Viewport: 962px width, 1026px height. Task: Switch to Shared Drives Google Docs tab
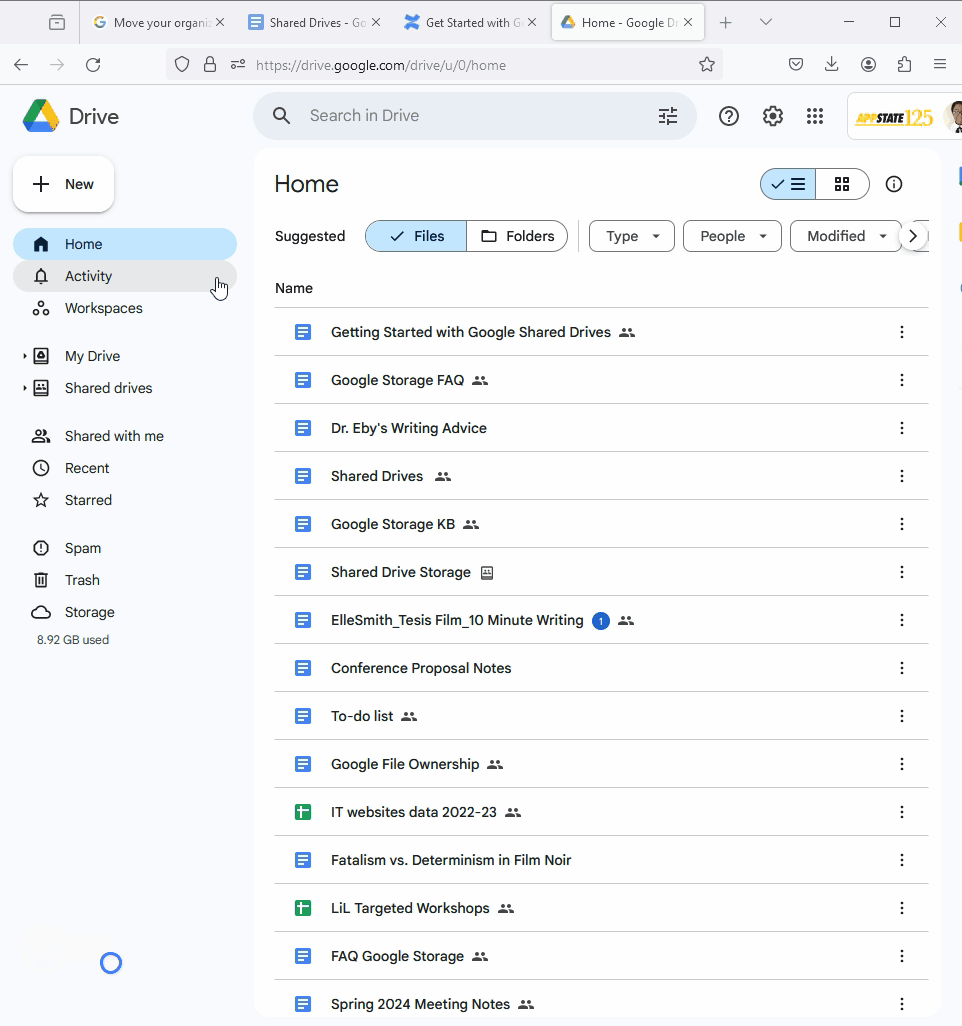[315, 23]
